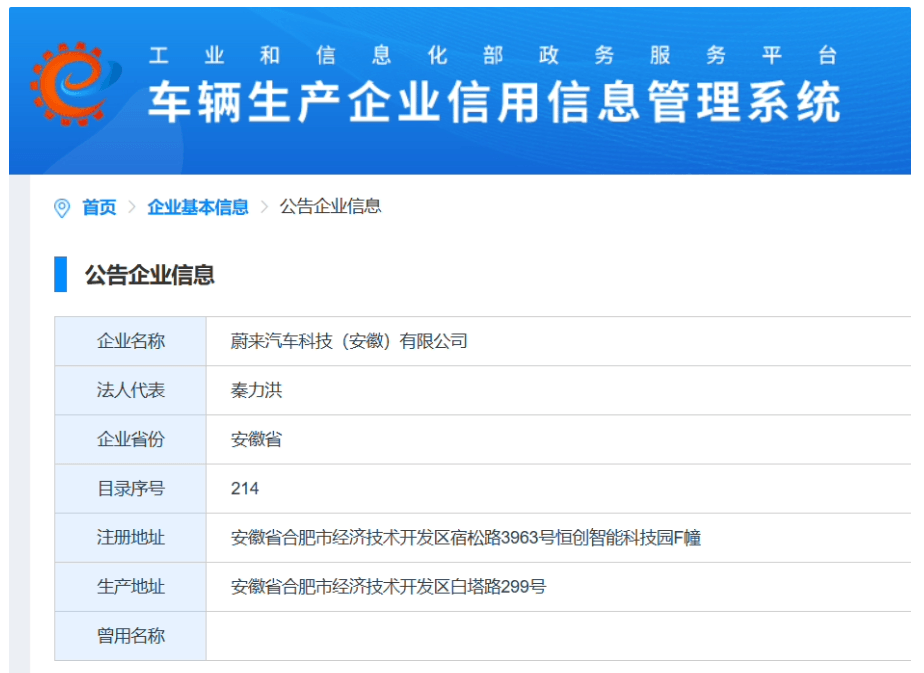Screen dimensions: 924x673
Task: Select the 企业名称 label cell
Action: [x=130, y=341]
